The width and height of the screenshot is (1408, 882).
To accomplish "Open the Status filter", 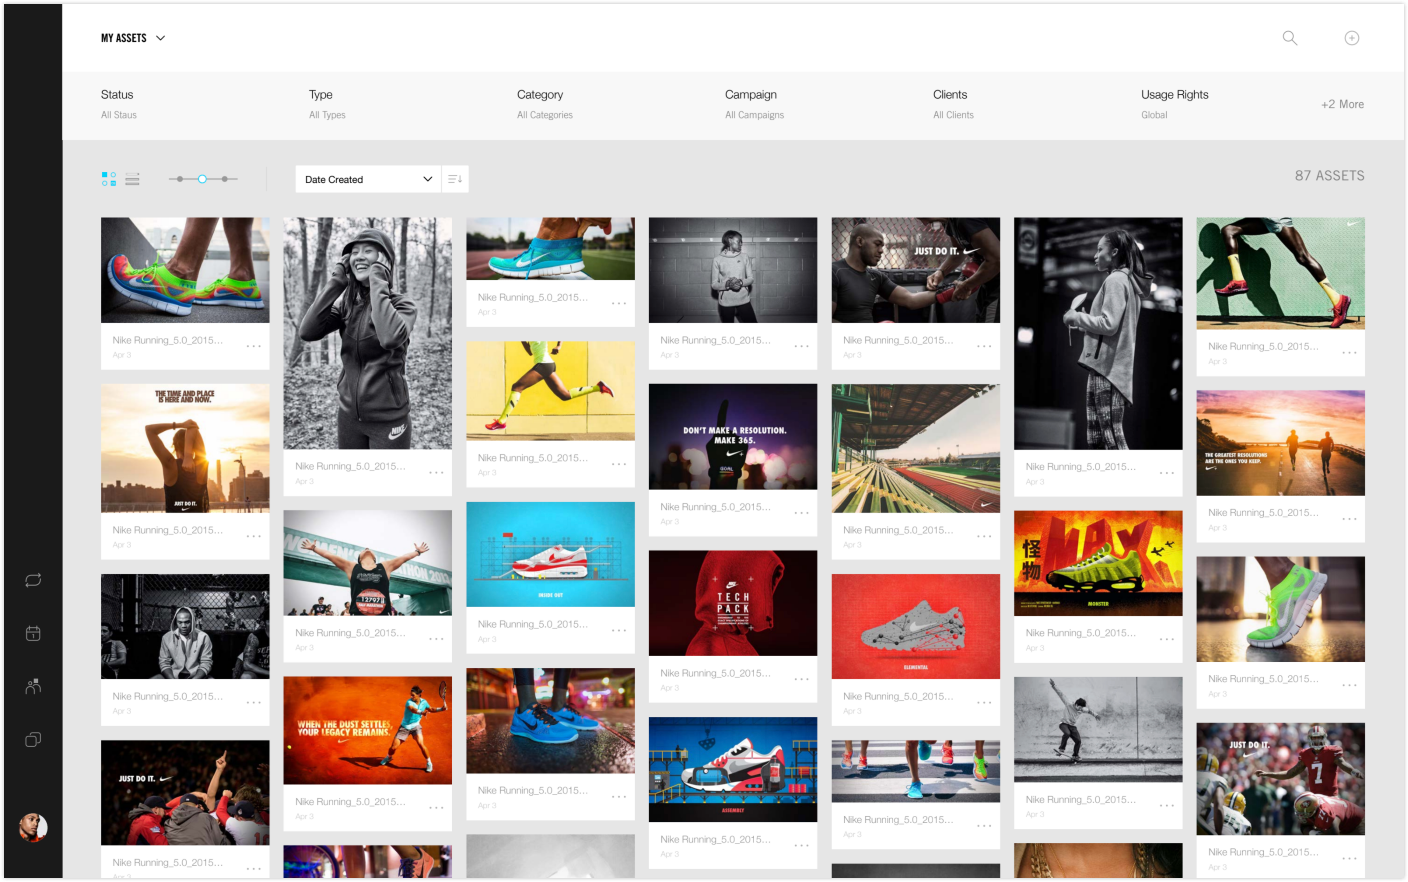I will pos(119,104).
